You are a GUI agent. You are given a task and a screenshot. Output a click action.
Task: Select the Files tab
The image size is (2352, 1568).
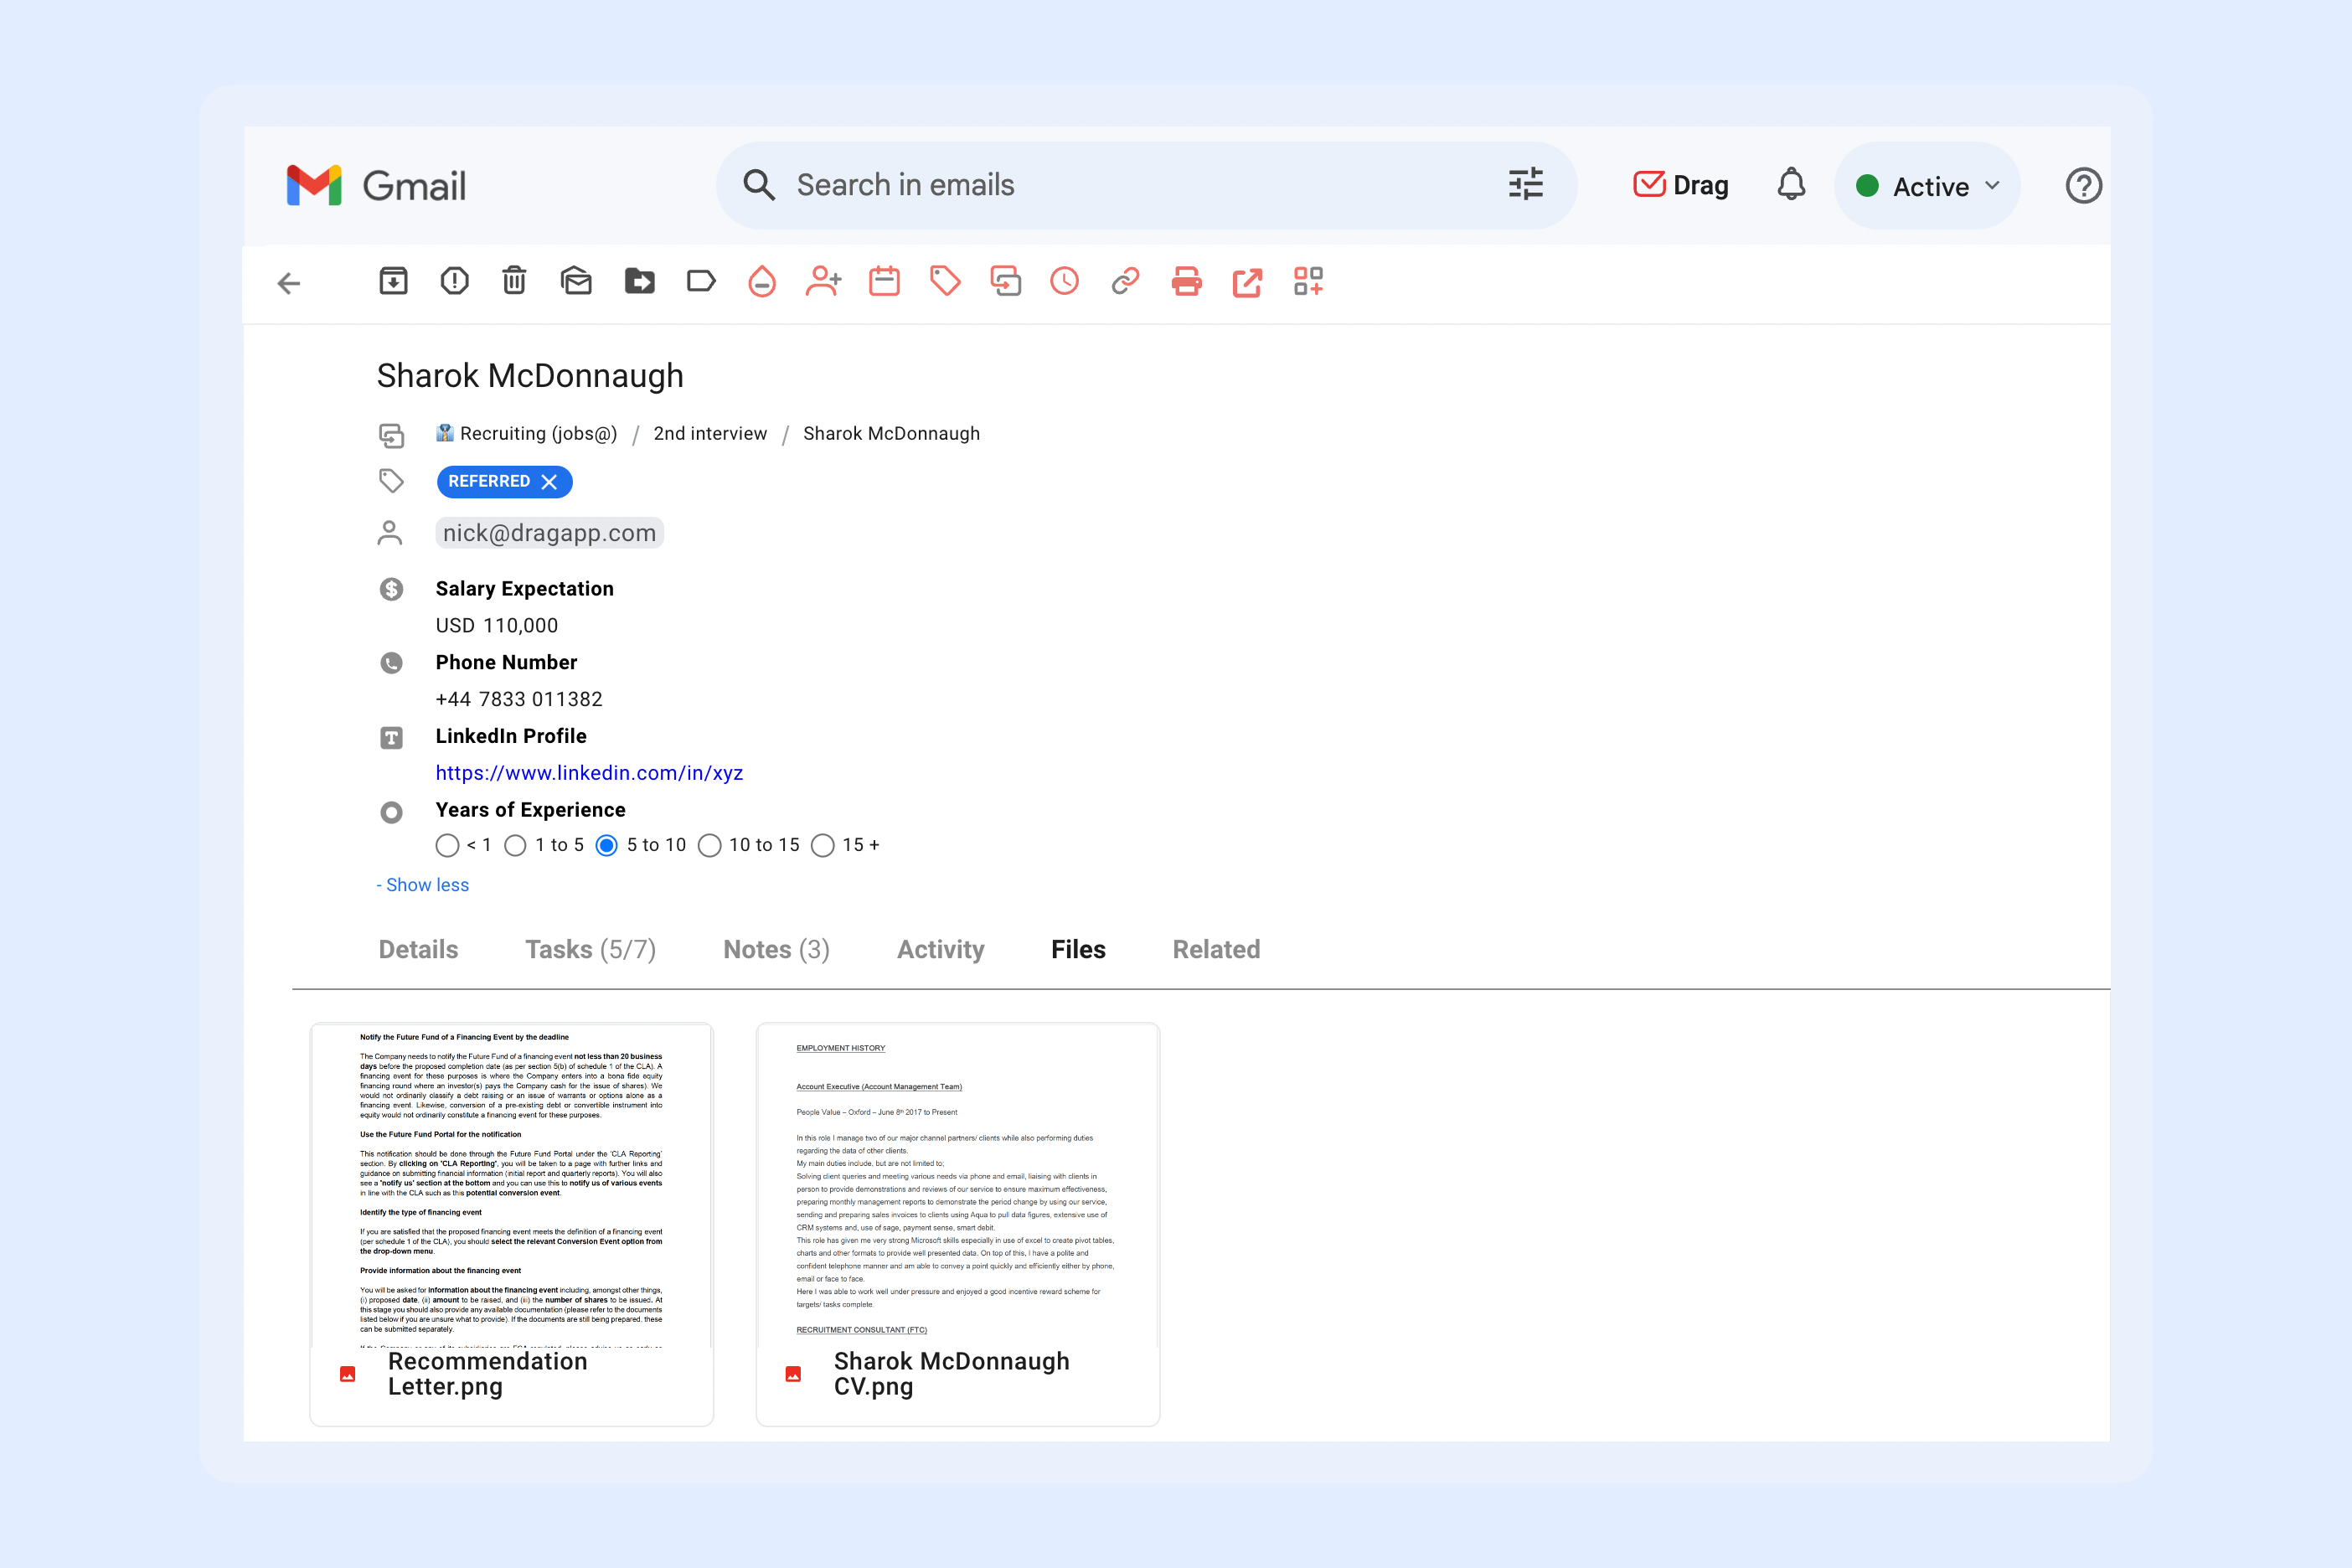(x=1078, y=949)
